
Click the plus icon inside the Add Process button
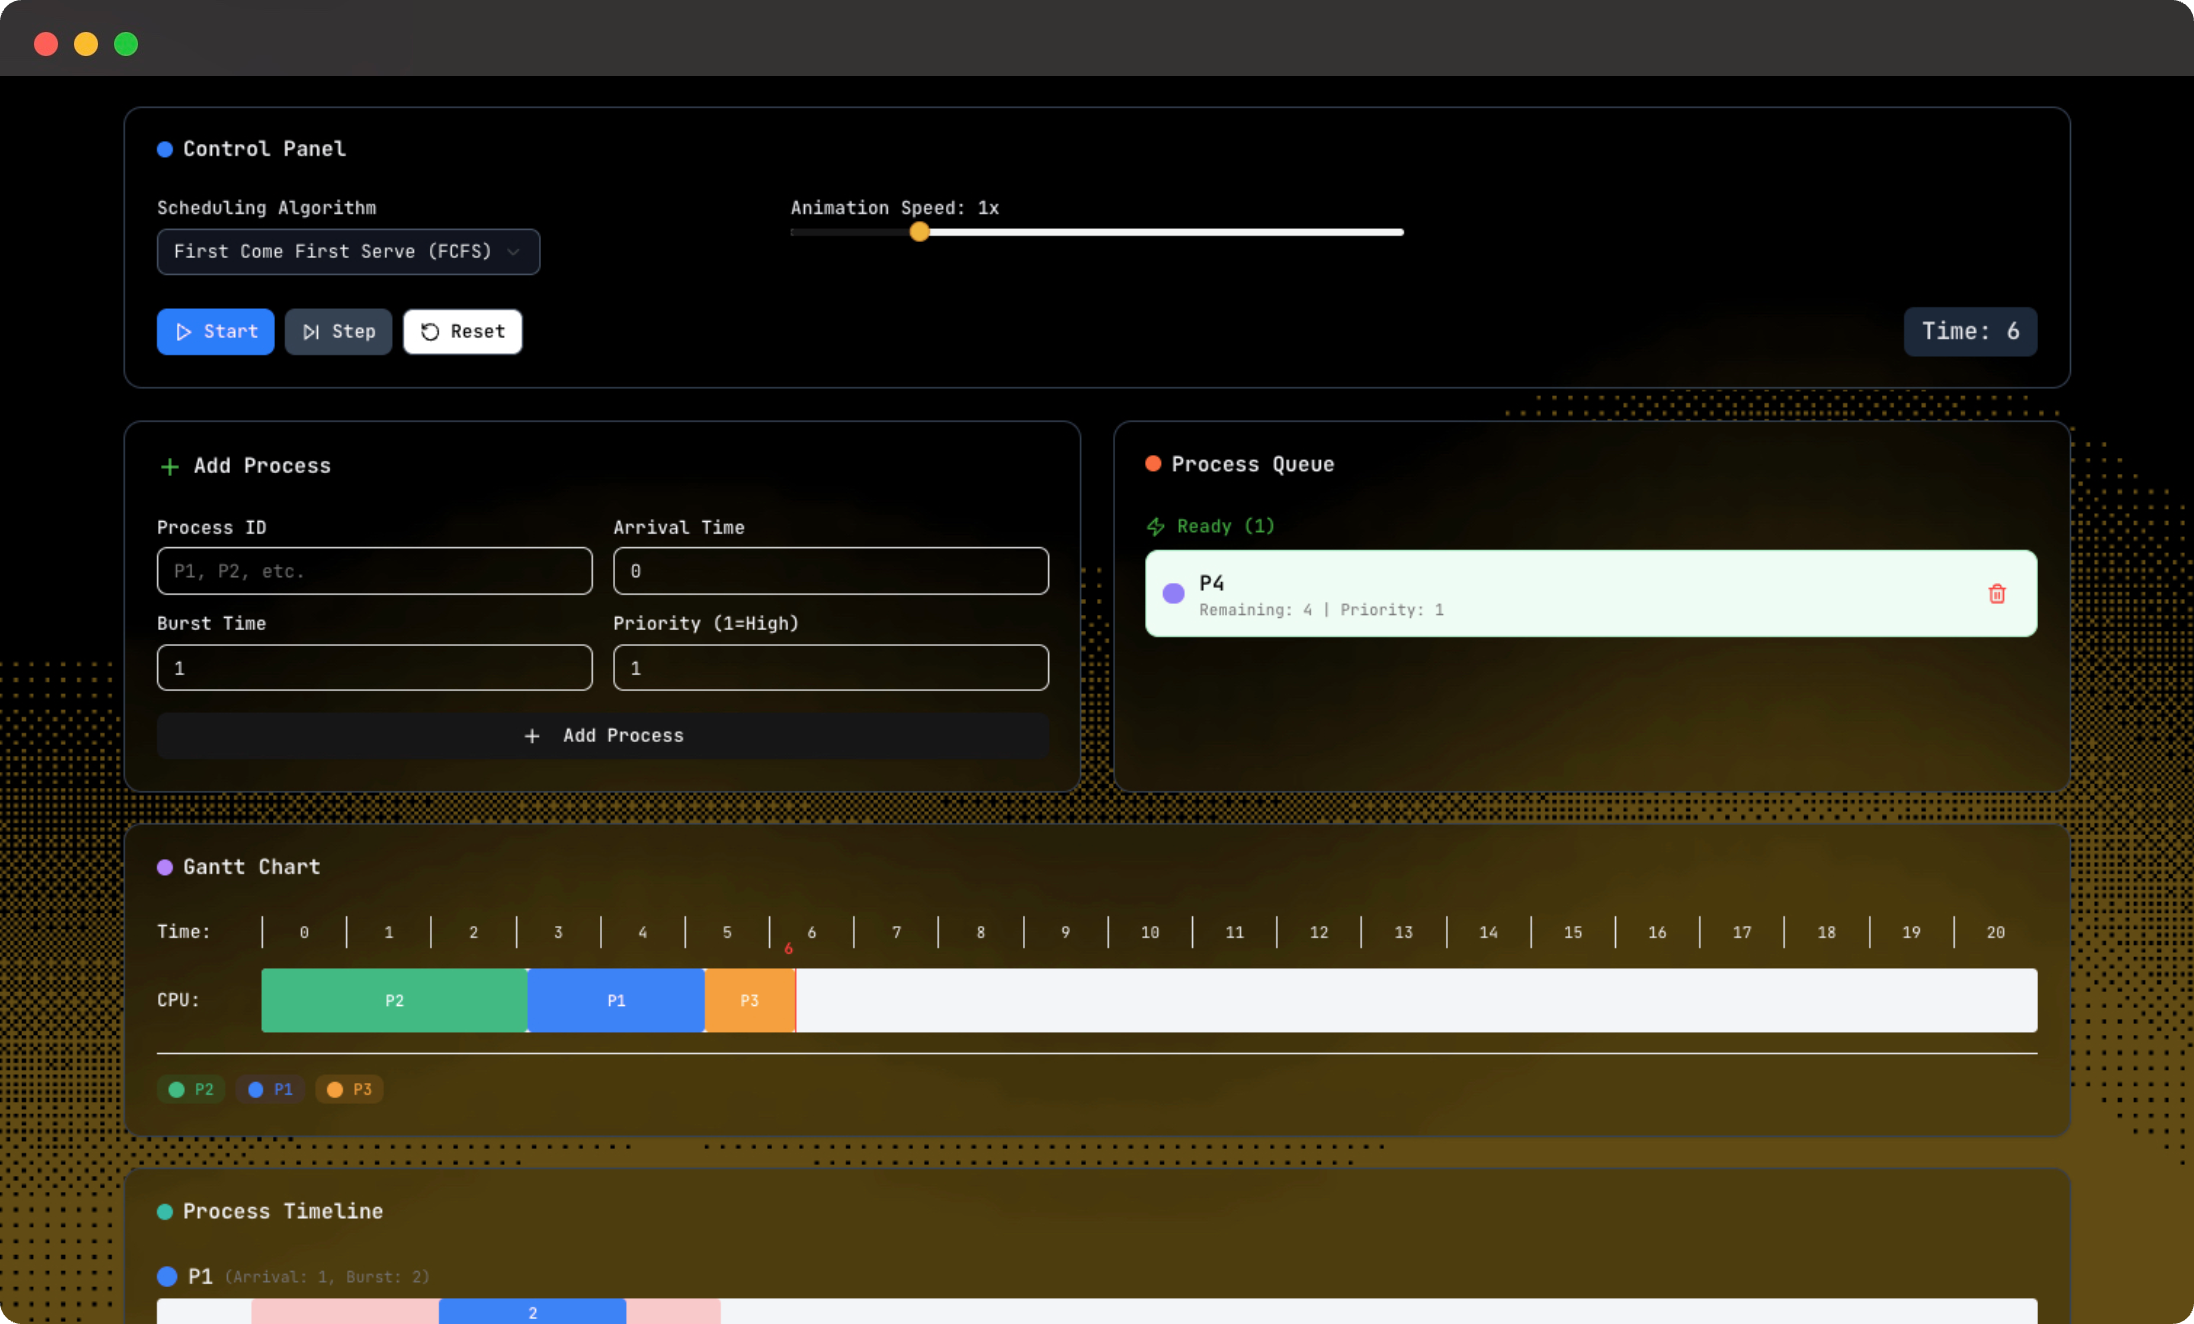[x=532, y=736]
